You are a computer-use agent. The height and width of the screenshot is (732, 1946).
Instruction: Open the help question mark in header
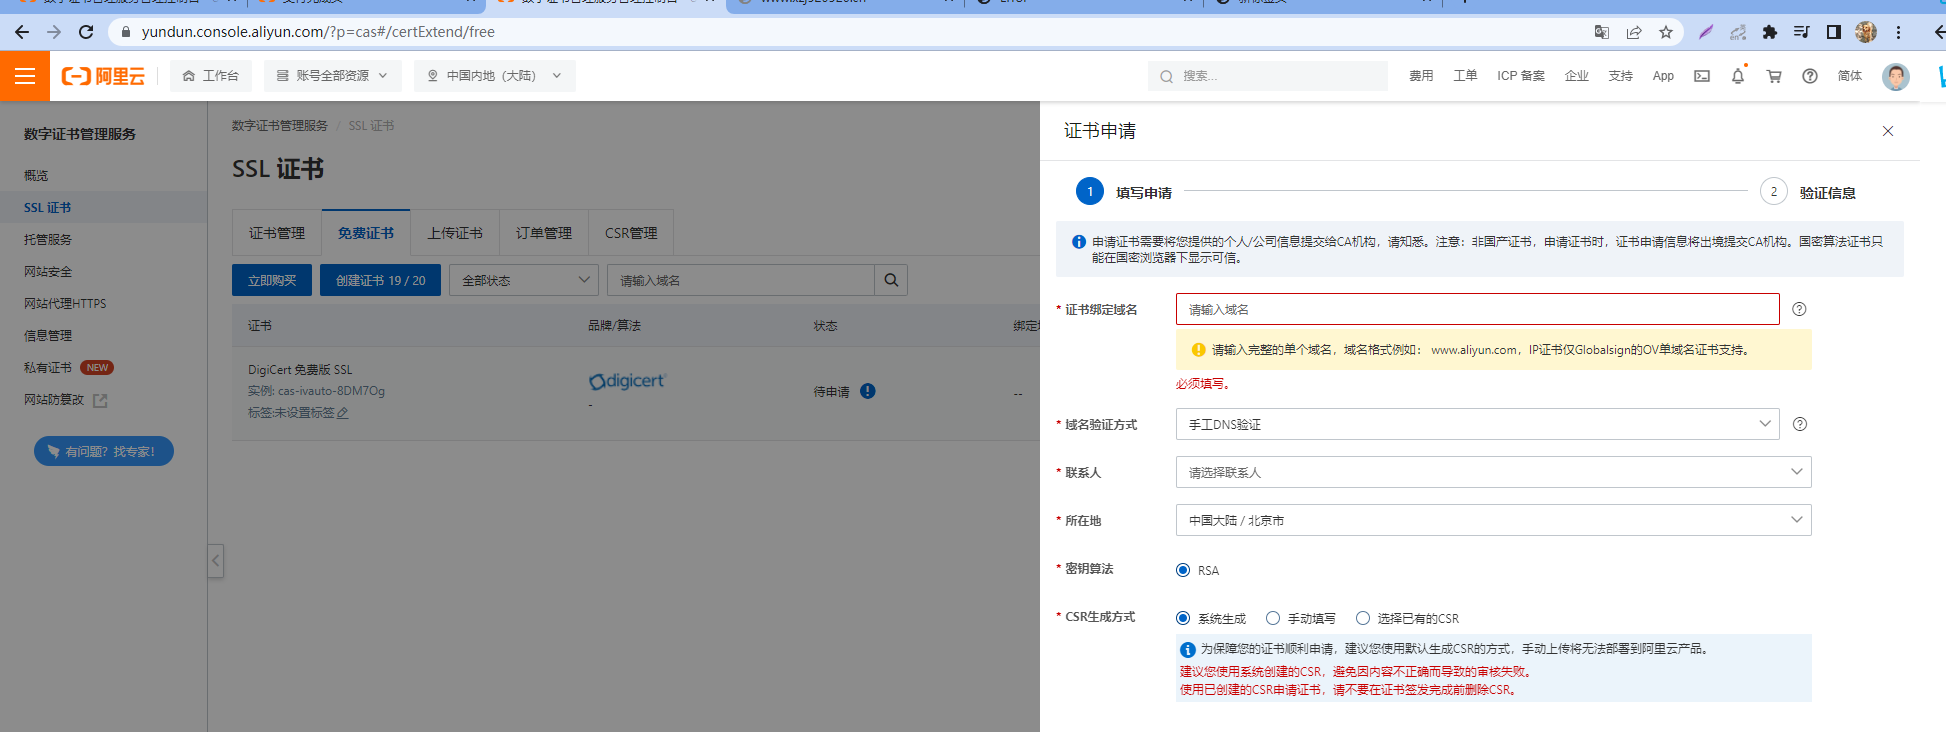[1810, 76]
